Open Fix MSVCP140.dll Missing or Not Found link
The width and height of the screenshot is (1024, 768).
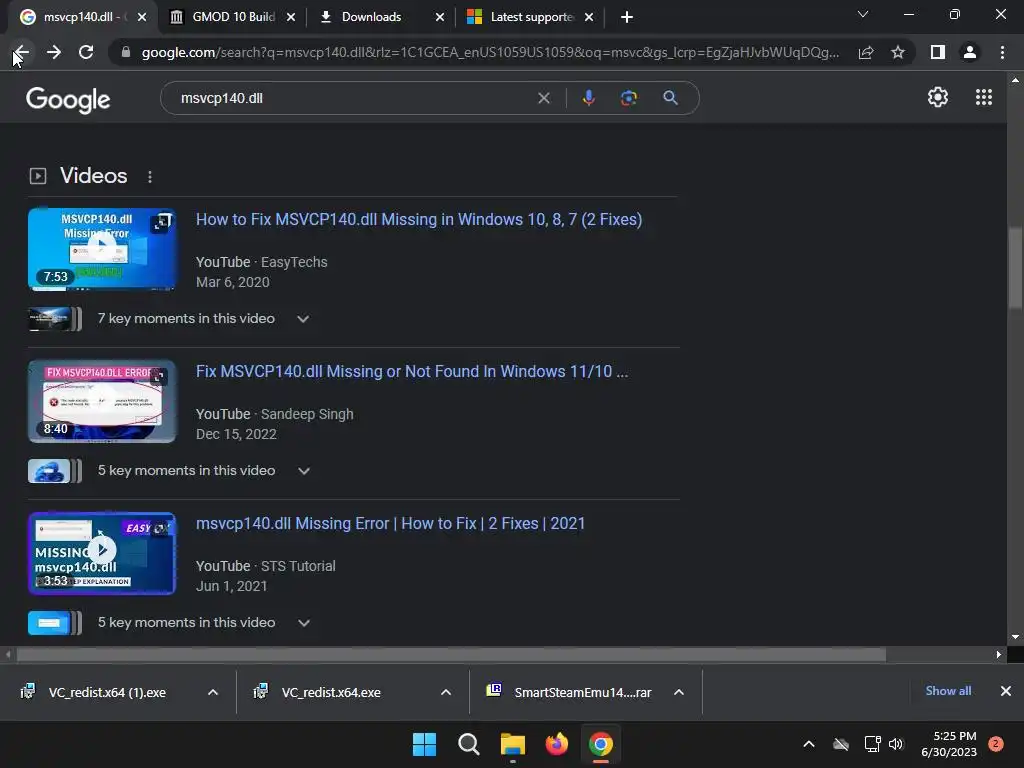point(412,372)
